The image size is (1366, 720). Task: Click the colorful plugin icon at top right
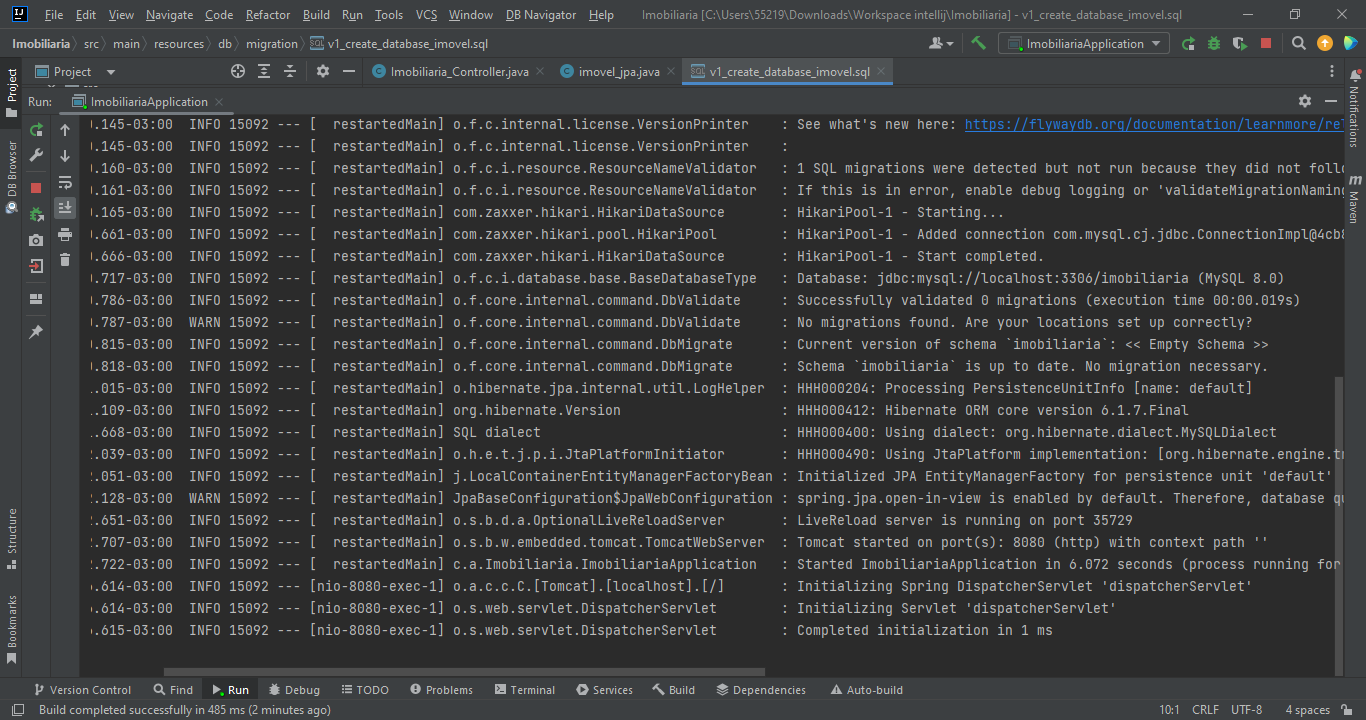click(x=1351, y=43)
